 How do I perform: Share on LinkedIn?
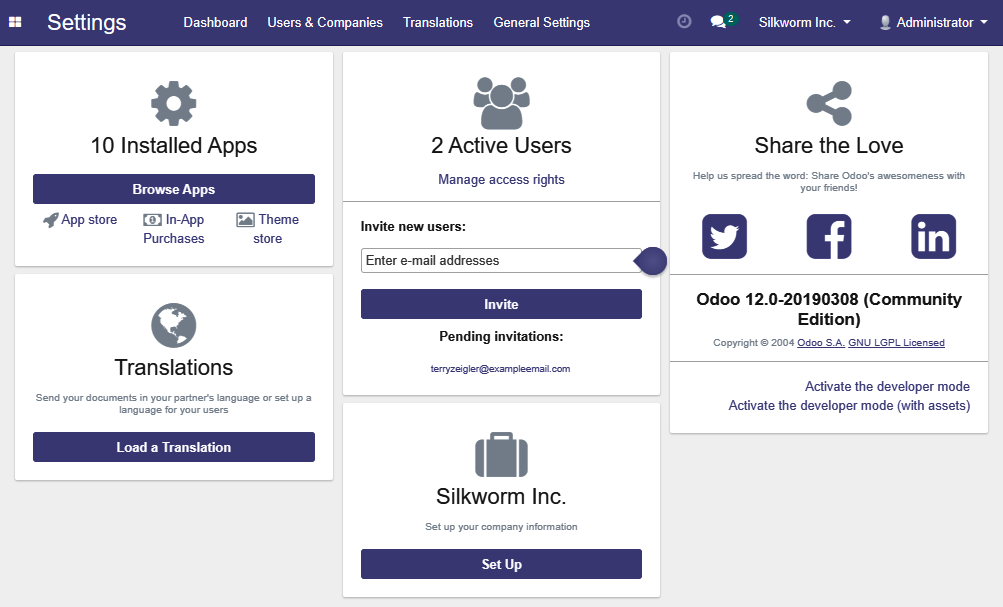pyautogui.click(x=933, y=237)
